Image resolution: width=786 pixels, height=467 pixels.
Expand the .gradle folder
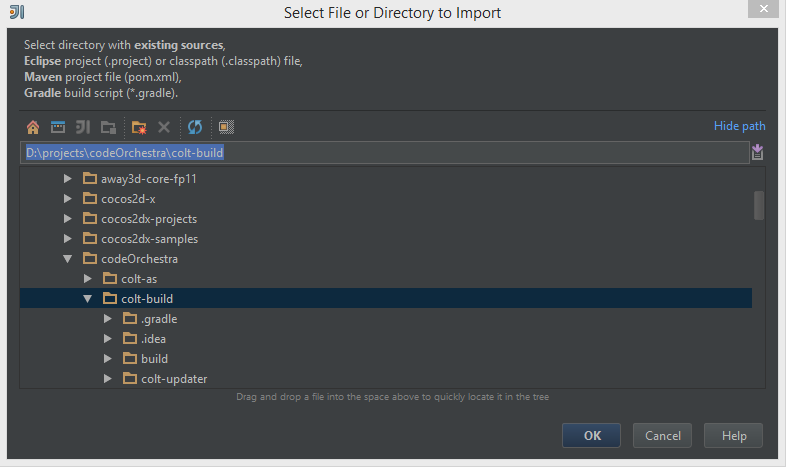108,319
